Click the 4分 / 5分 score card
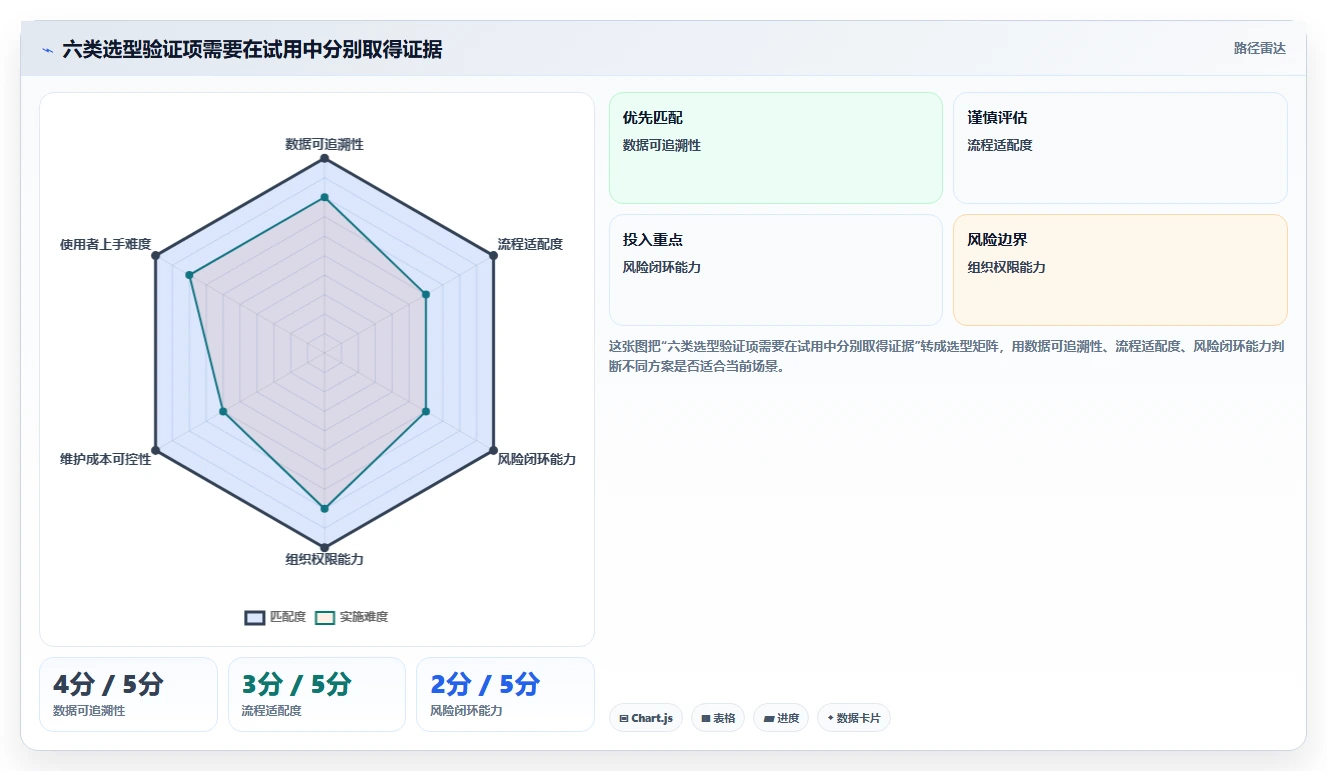The image size is (1327, 771). click(128, 694)
